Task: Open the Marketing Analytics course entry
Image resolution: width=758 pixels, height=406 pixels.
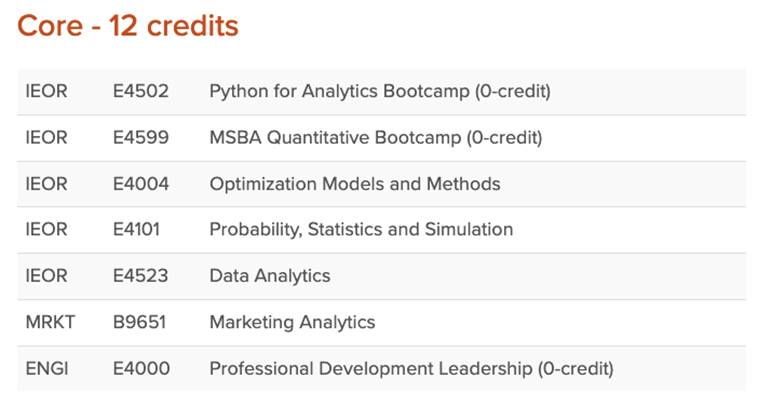Action: 292,322
